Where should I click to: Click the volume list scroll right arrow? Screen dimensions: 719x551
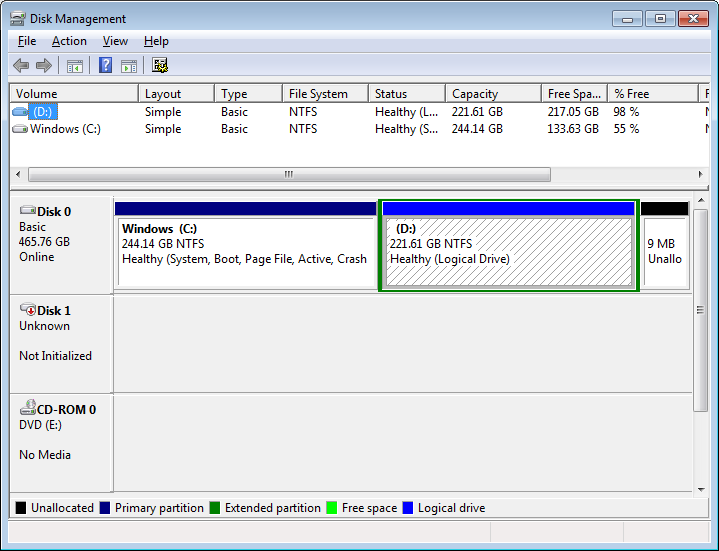[700, 174]
